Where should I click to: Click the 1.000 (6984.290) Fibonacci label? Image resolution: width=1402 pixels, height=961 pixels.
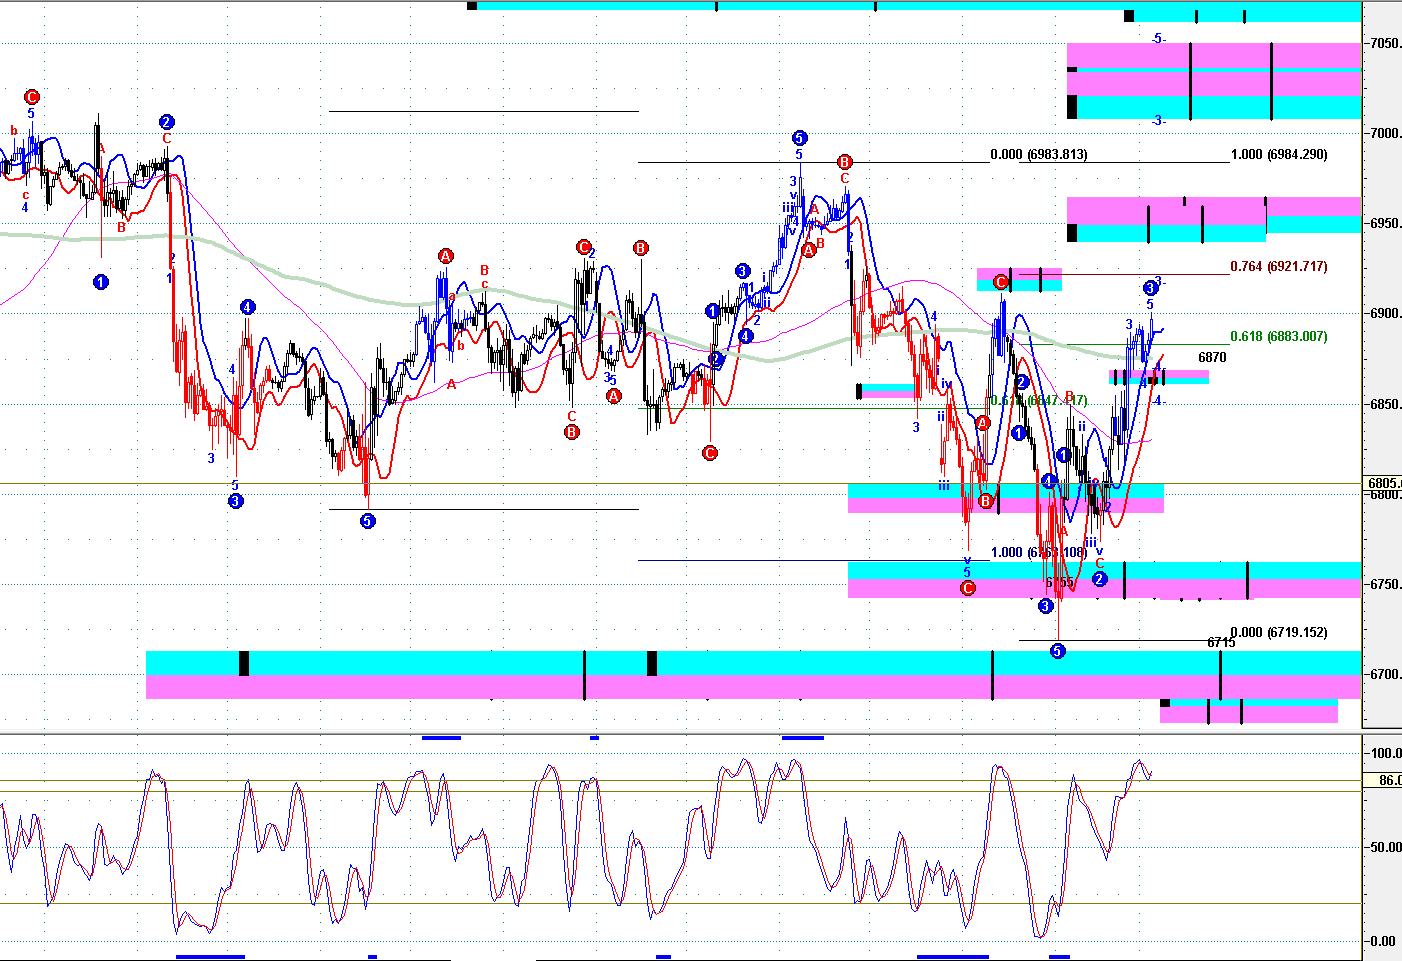[x=1278, y=155]
